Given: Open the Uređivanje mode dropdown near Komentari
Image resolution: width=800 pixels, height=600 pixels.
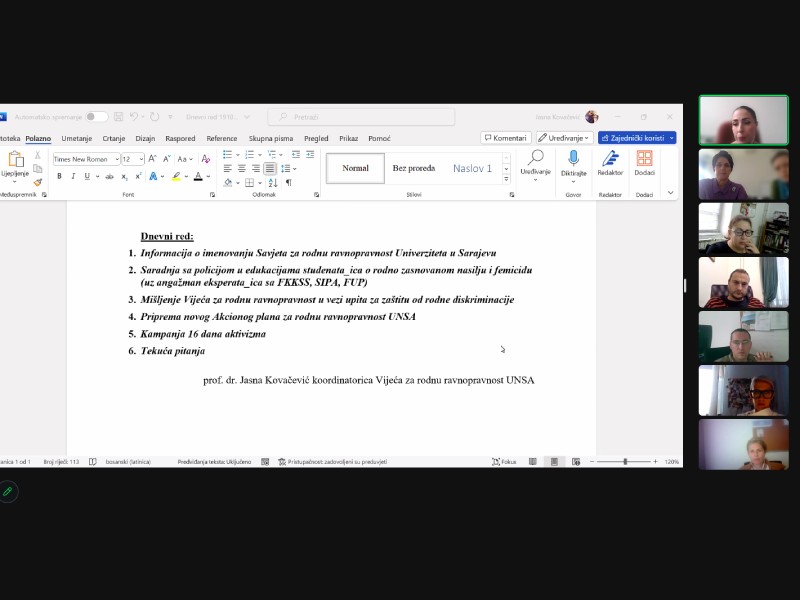Looking at the screenshot, I should point(564,138).
